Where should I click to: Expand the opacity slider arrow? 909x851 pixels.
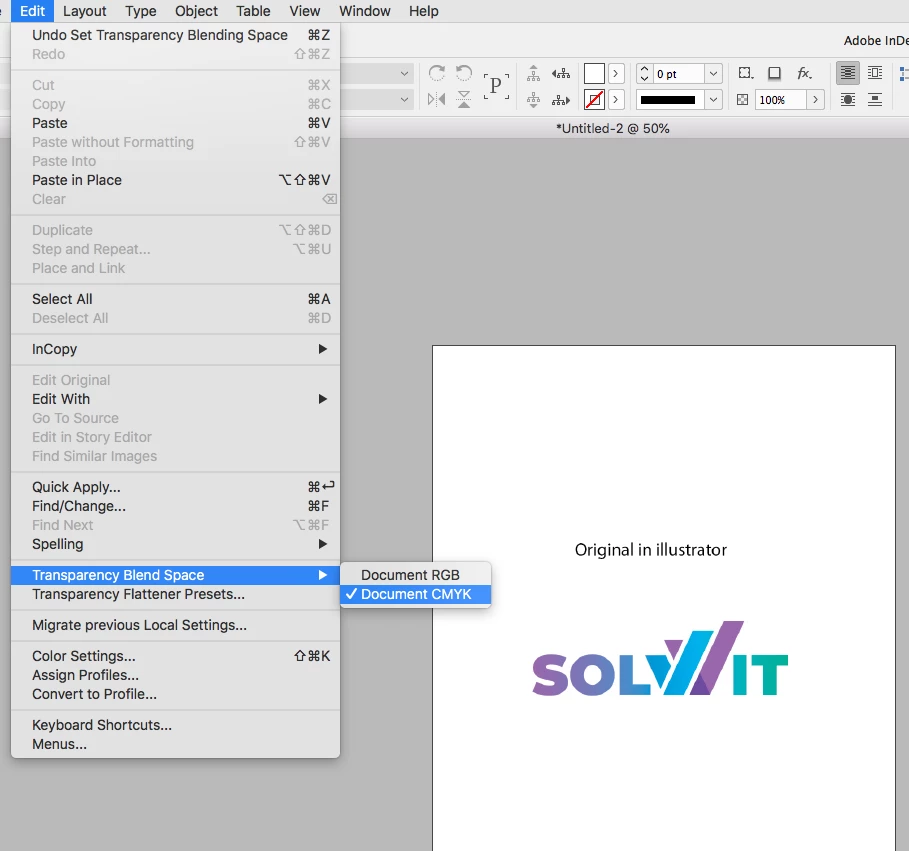pos(816,100)
